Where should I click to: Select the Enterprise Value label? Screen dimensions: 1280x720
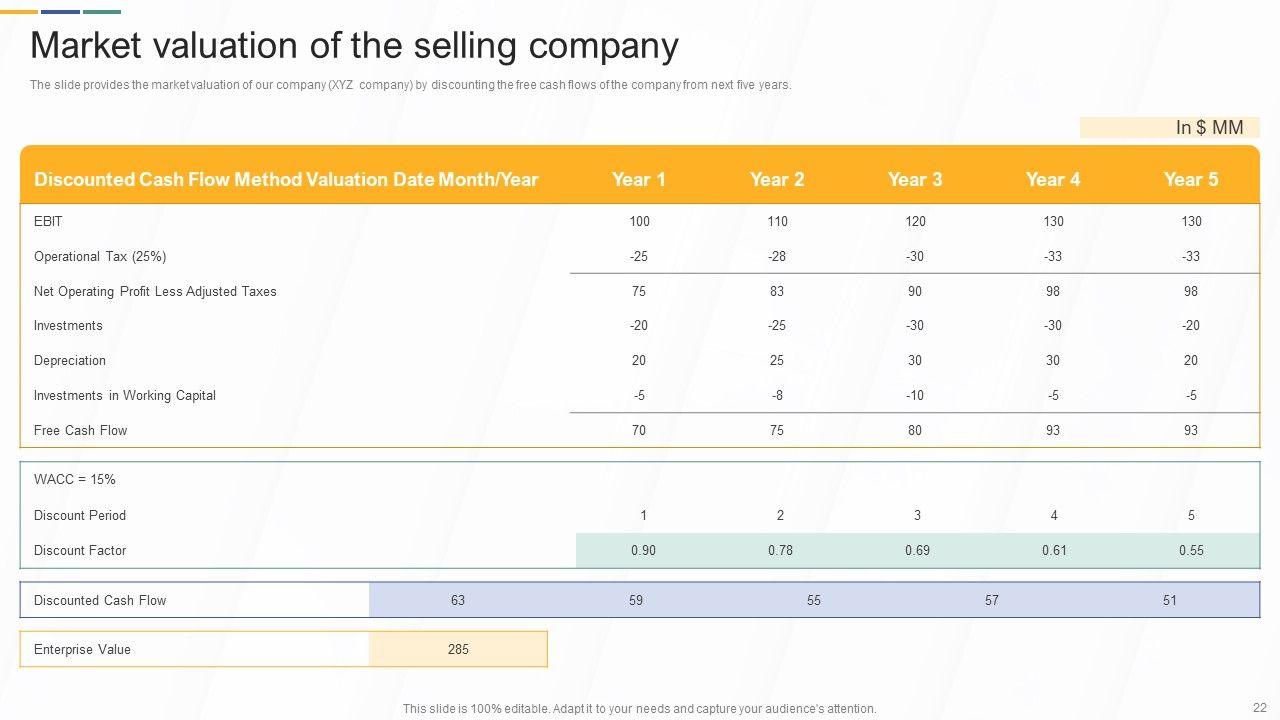pyautogui.click(x=82, y=649)
